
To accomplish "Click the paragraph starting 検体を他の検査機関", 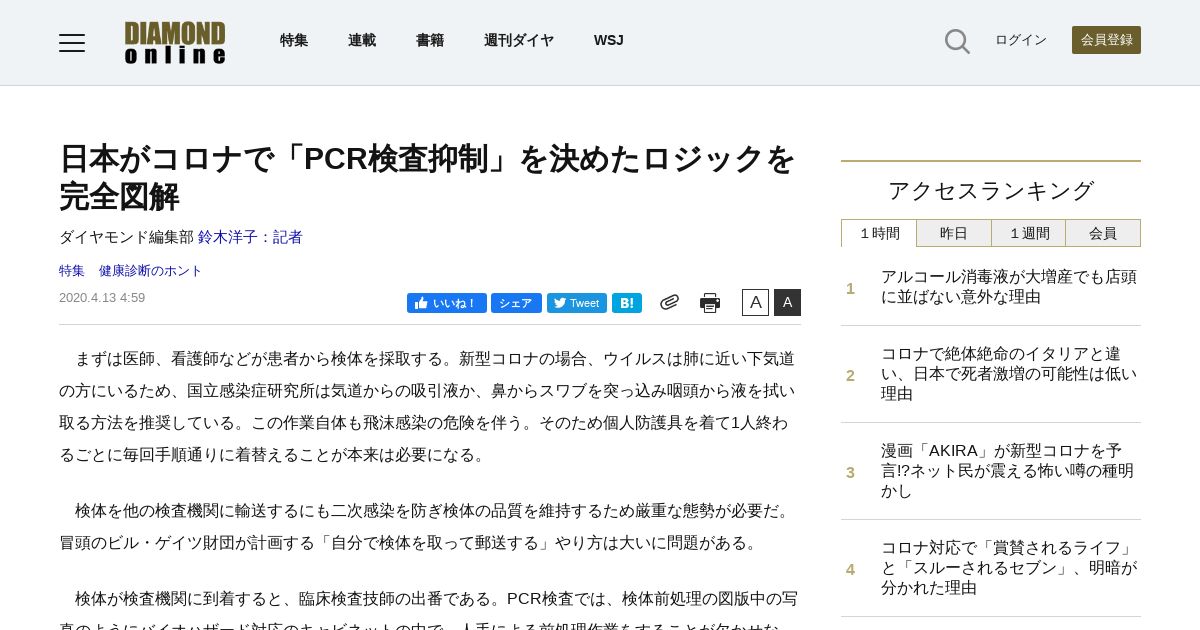I will tap(428, 526).
